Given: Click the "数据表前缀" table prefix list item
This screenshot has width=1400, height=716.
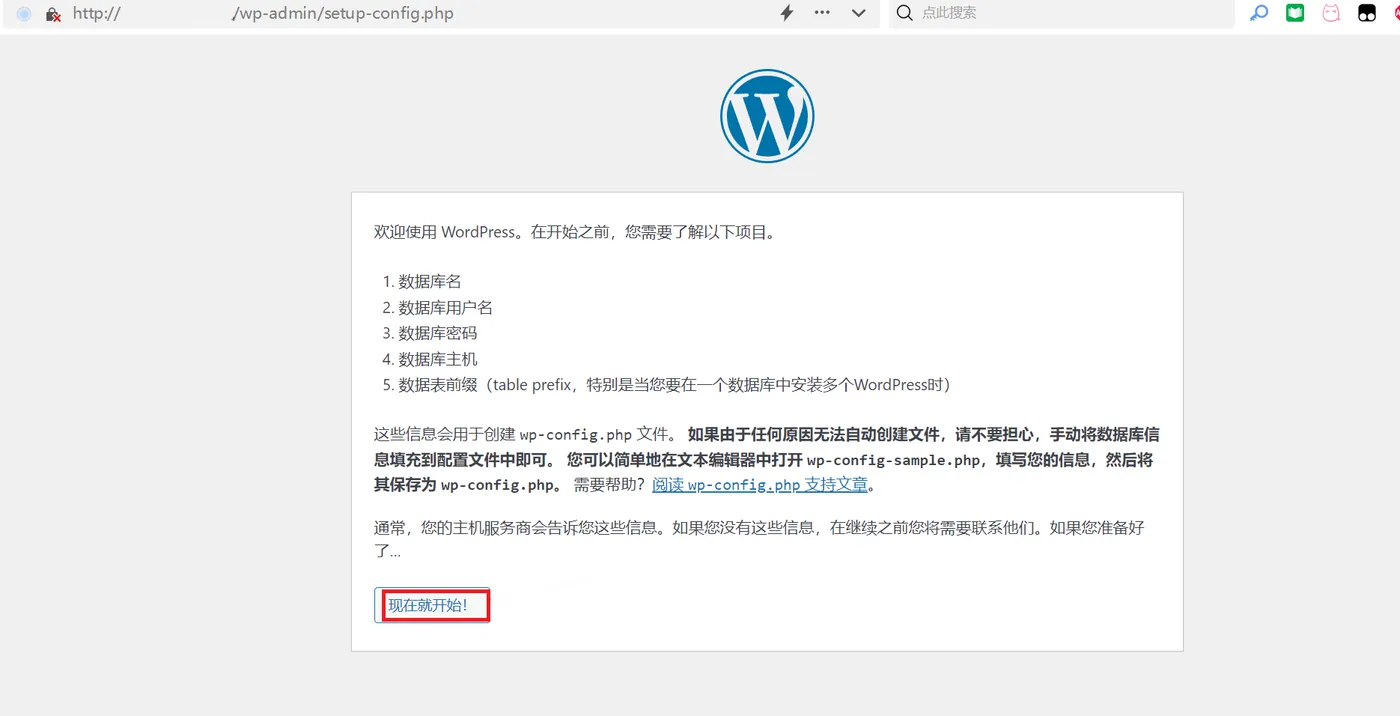Looking at the screenshot, I should 674,385.
